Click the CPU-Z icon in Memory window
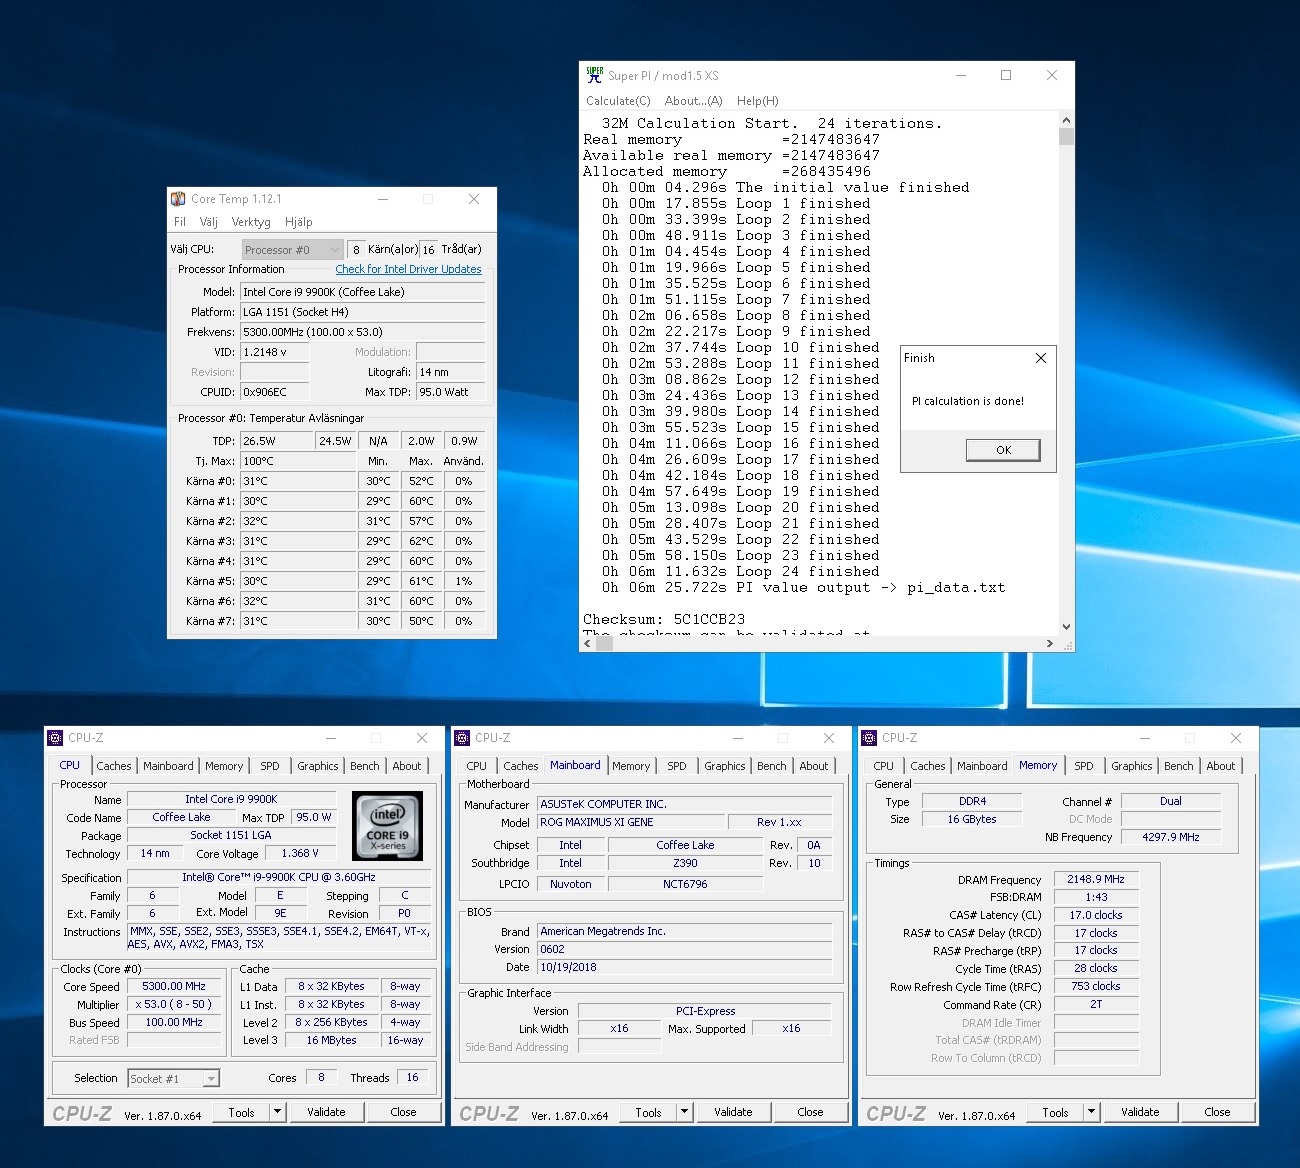1300x1168 pixels. pos(869,738)
